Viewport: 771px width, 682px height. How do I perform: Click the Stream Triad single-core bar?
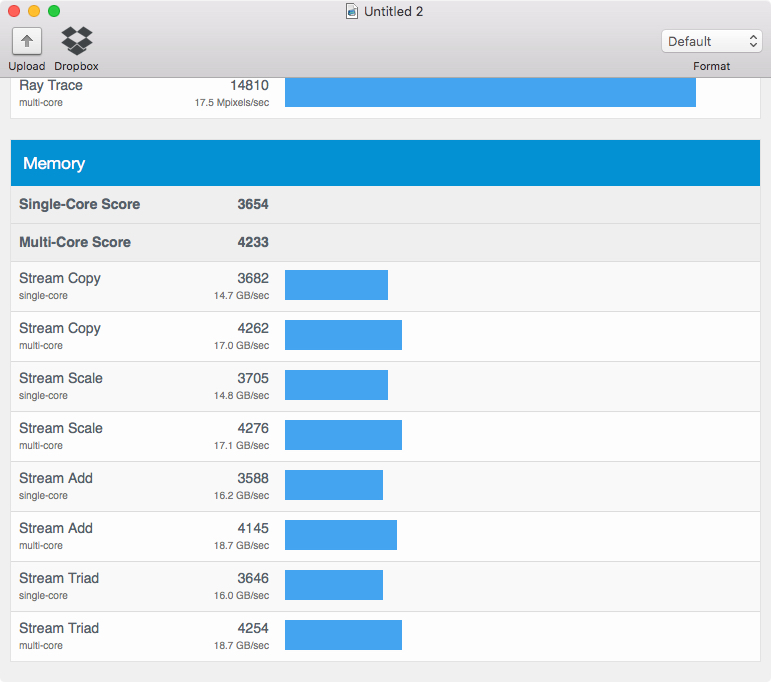(x=334, y=585)
